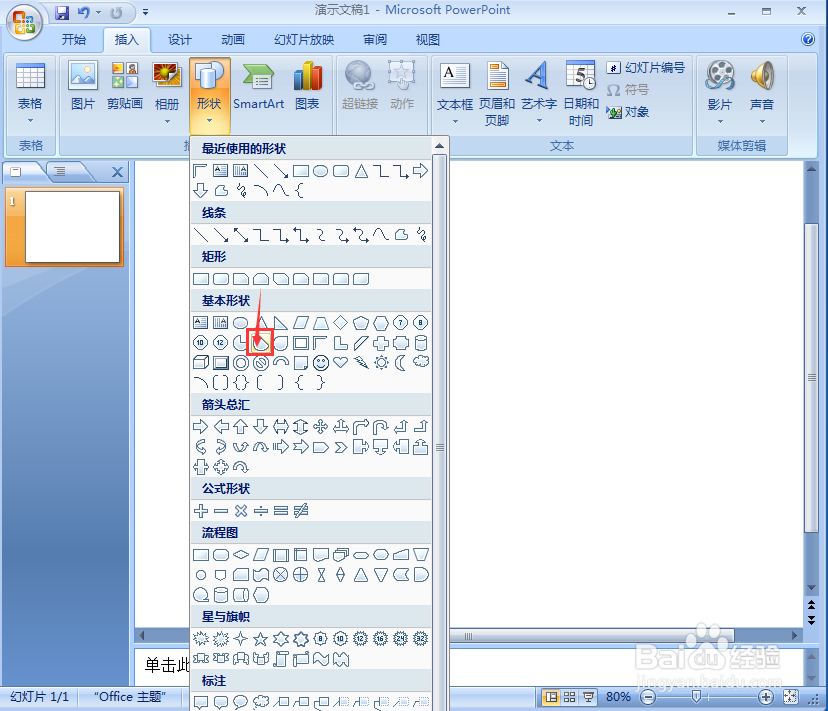Image resolution: width=828 pixels, height=711 pixels.
Task: Open the Clip Art pane
Action: pos(125,86)
